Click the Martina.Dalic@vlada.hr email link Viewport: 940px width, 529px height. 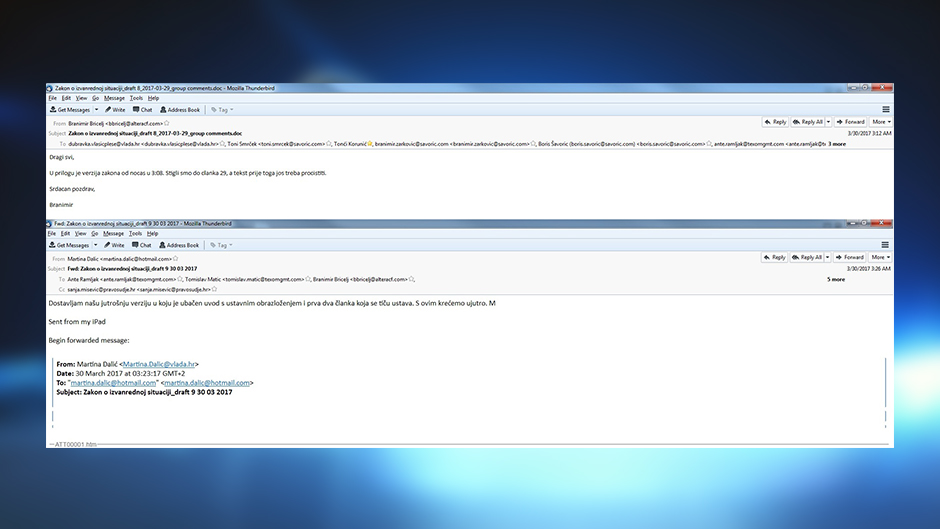160,364
